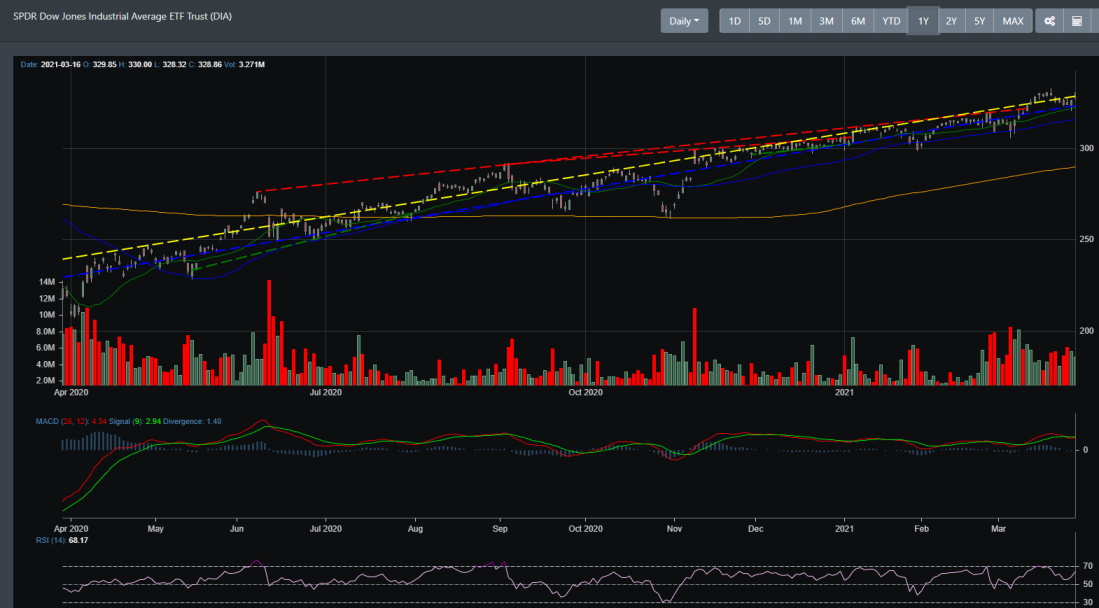Display full history with MAX
The height and width of the screenshot is (608, 1099).
click(1013, 21)
